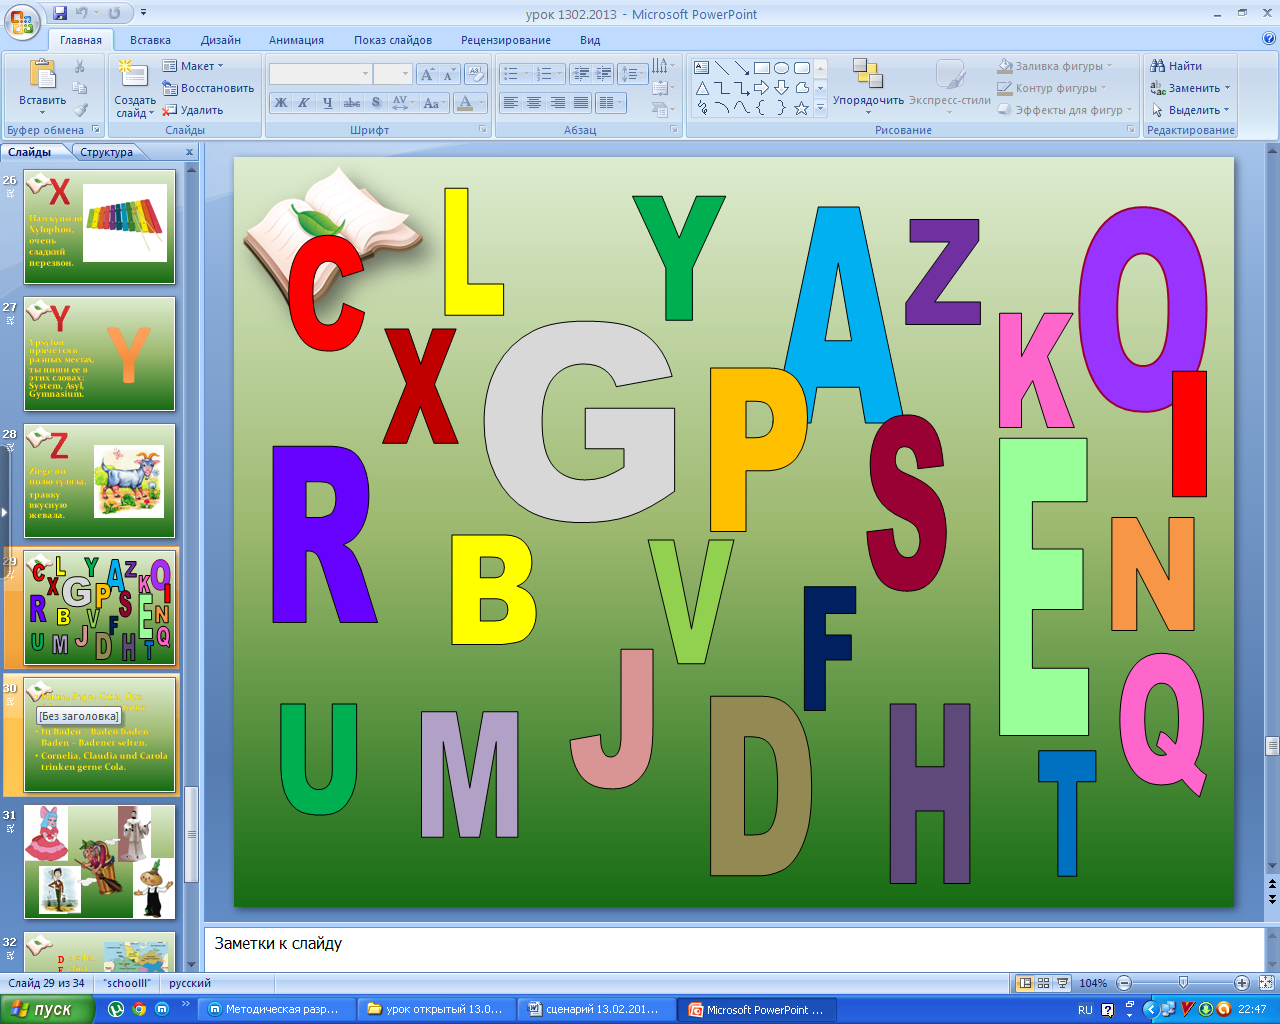Open the Макет layout dropdown

coord(194,66)
